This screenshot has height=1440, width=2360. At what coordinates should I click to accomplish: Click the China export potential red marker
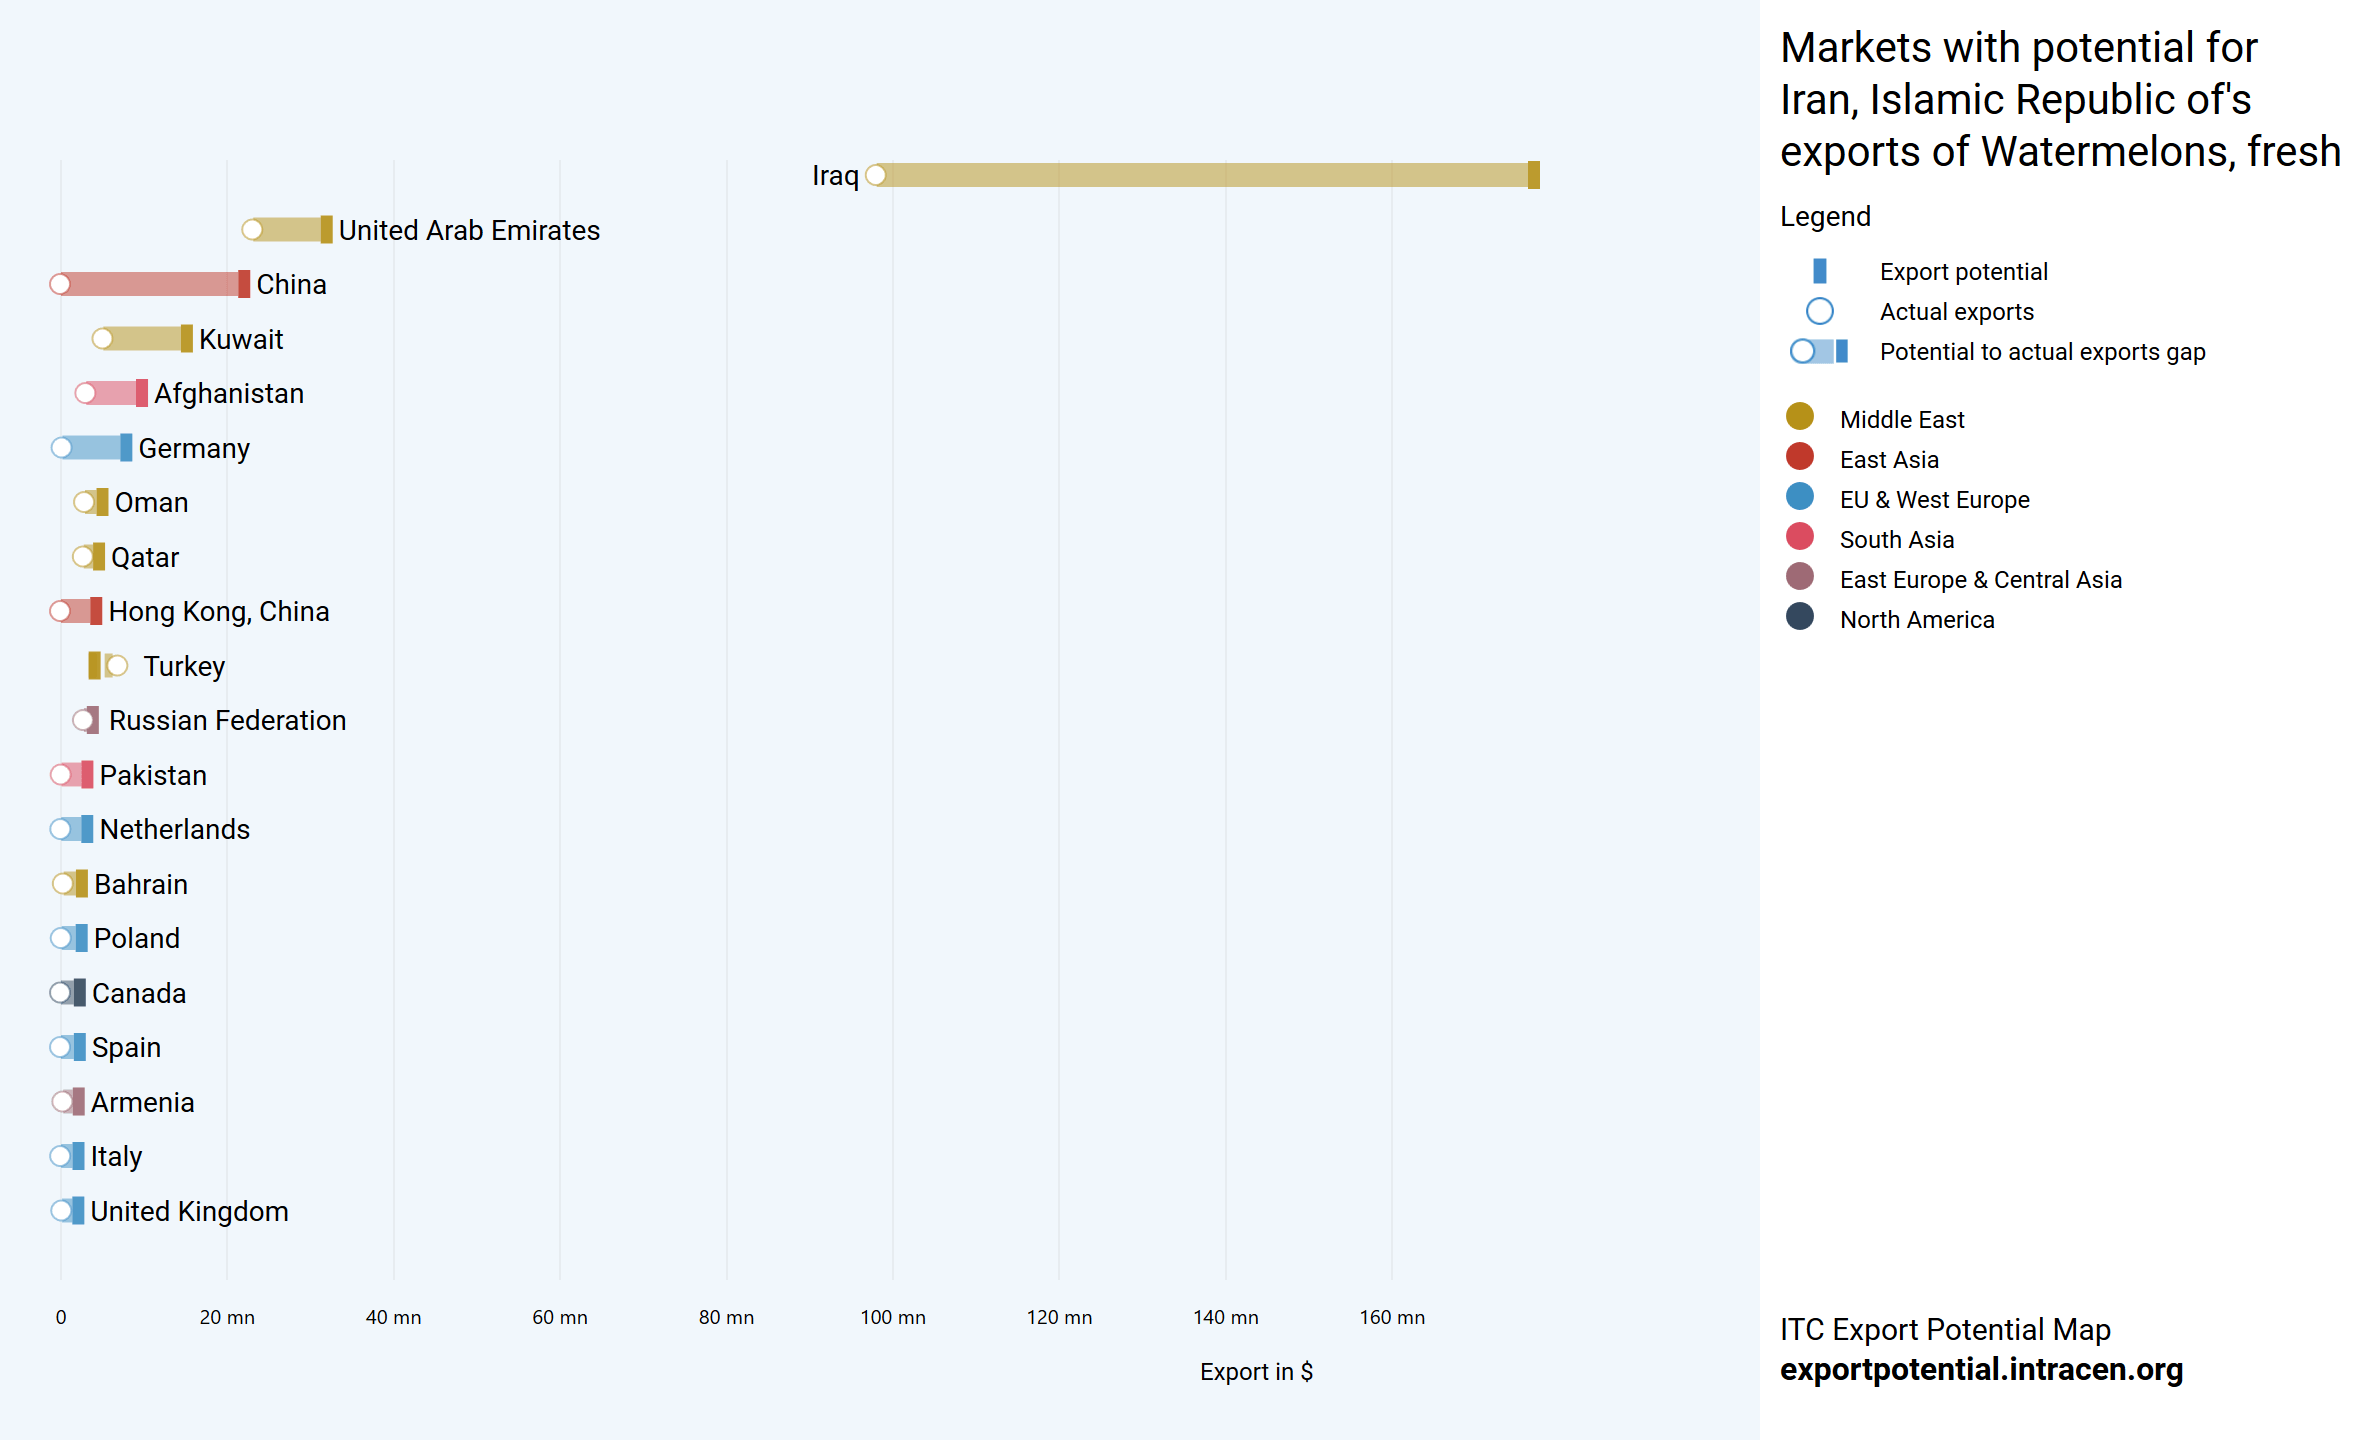click(244, 284)
